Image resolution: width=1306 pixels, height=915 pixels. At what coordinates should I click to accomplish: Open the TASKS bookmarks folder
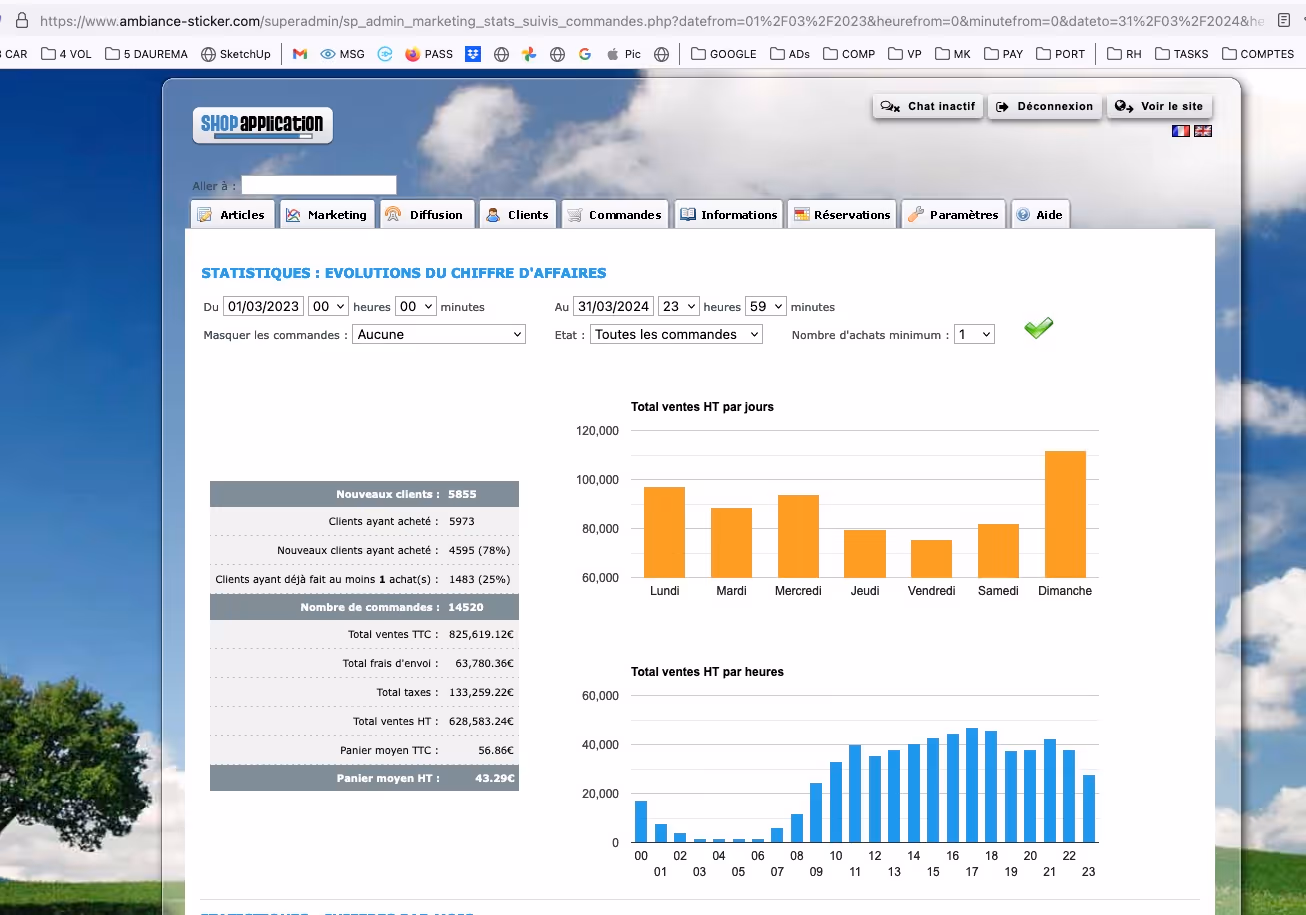(1182, 54)
